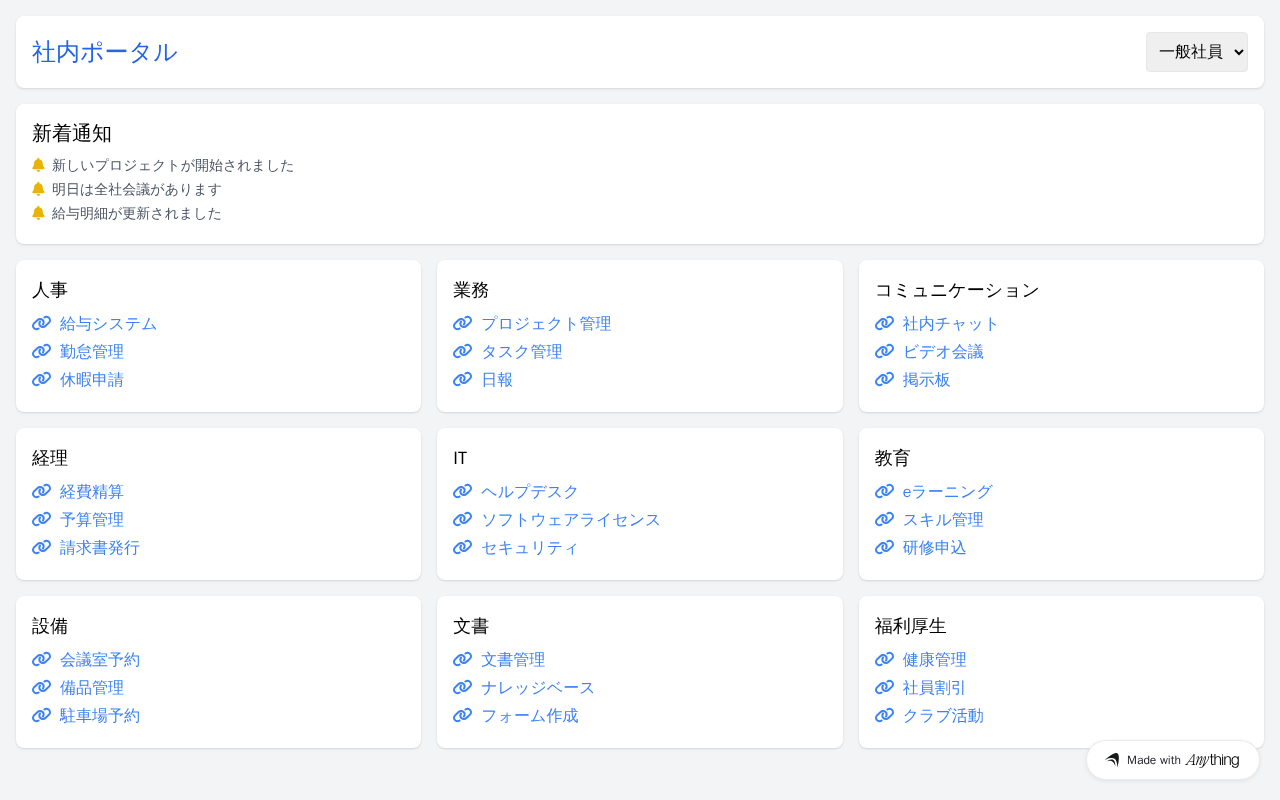This screenshot has height=800, width=1280.
Task: Open the ナレッジベース link
Action: point(538,688)
